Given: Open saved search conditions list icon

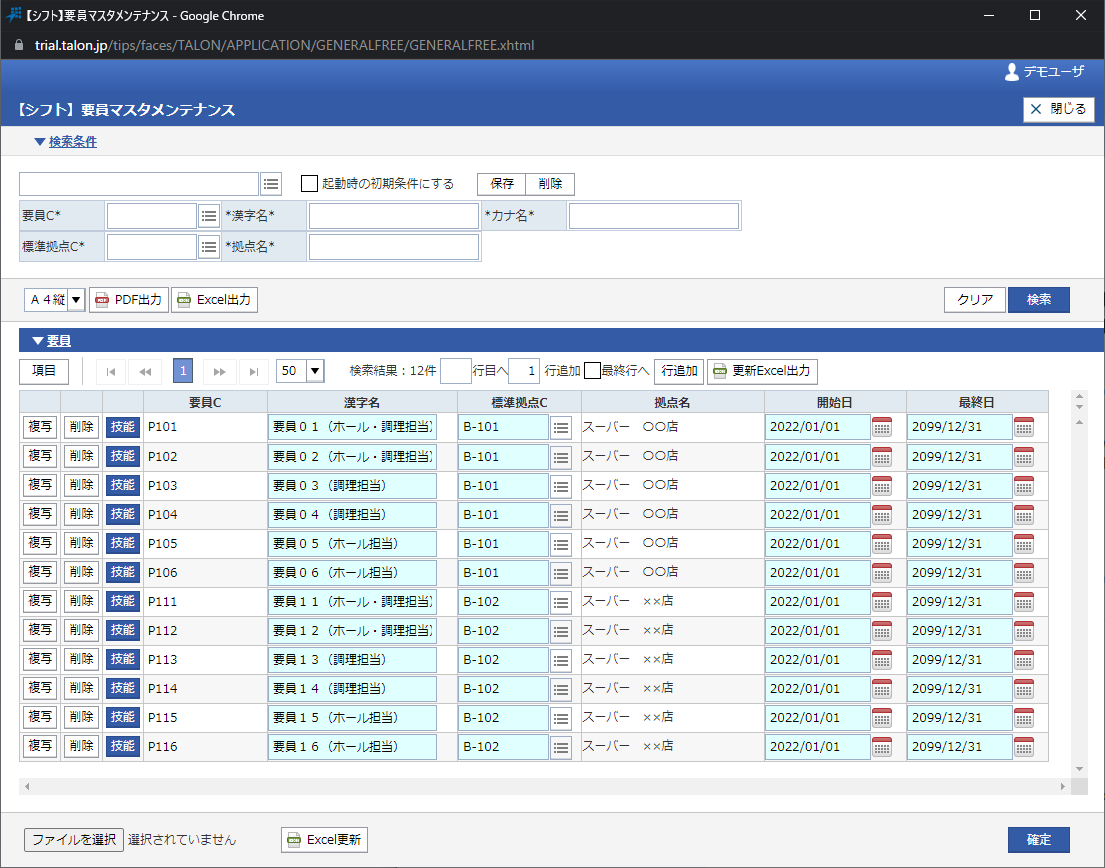Looking at the screenshot, I should point(271,185).
